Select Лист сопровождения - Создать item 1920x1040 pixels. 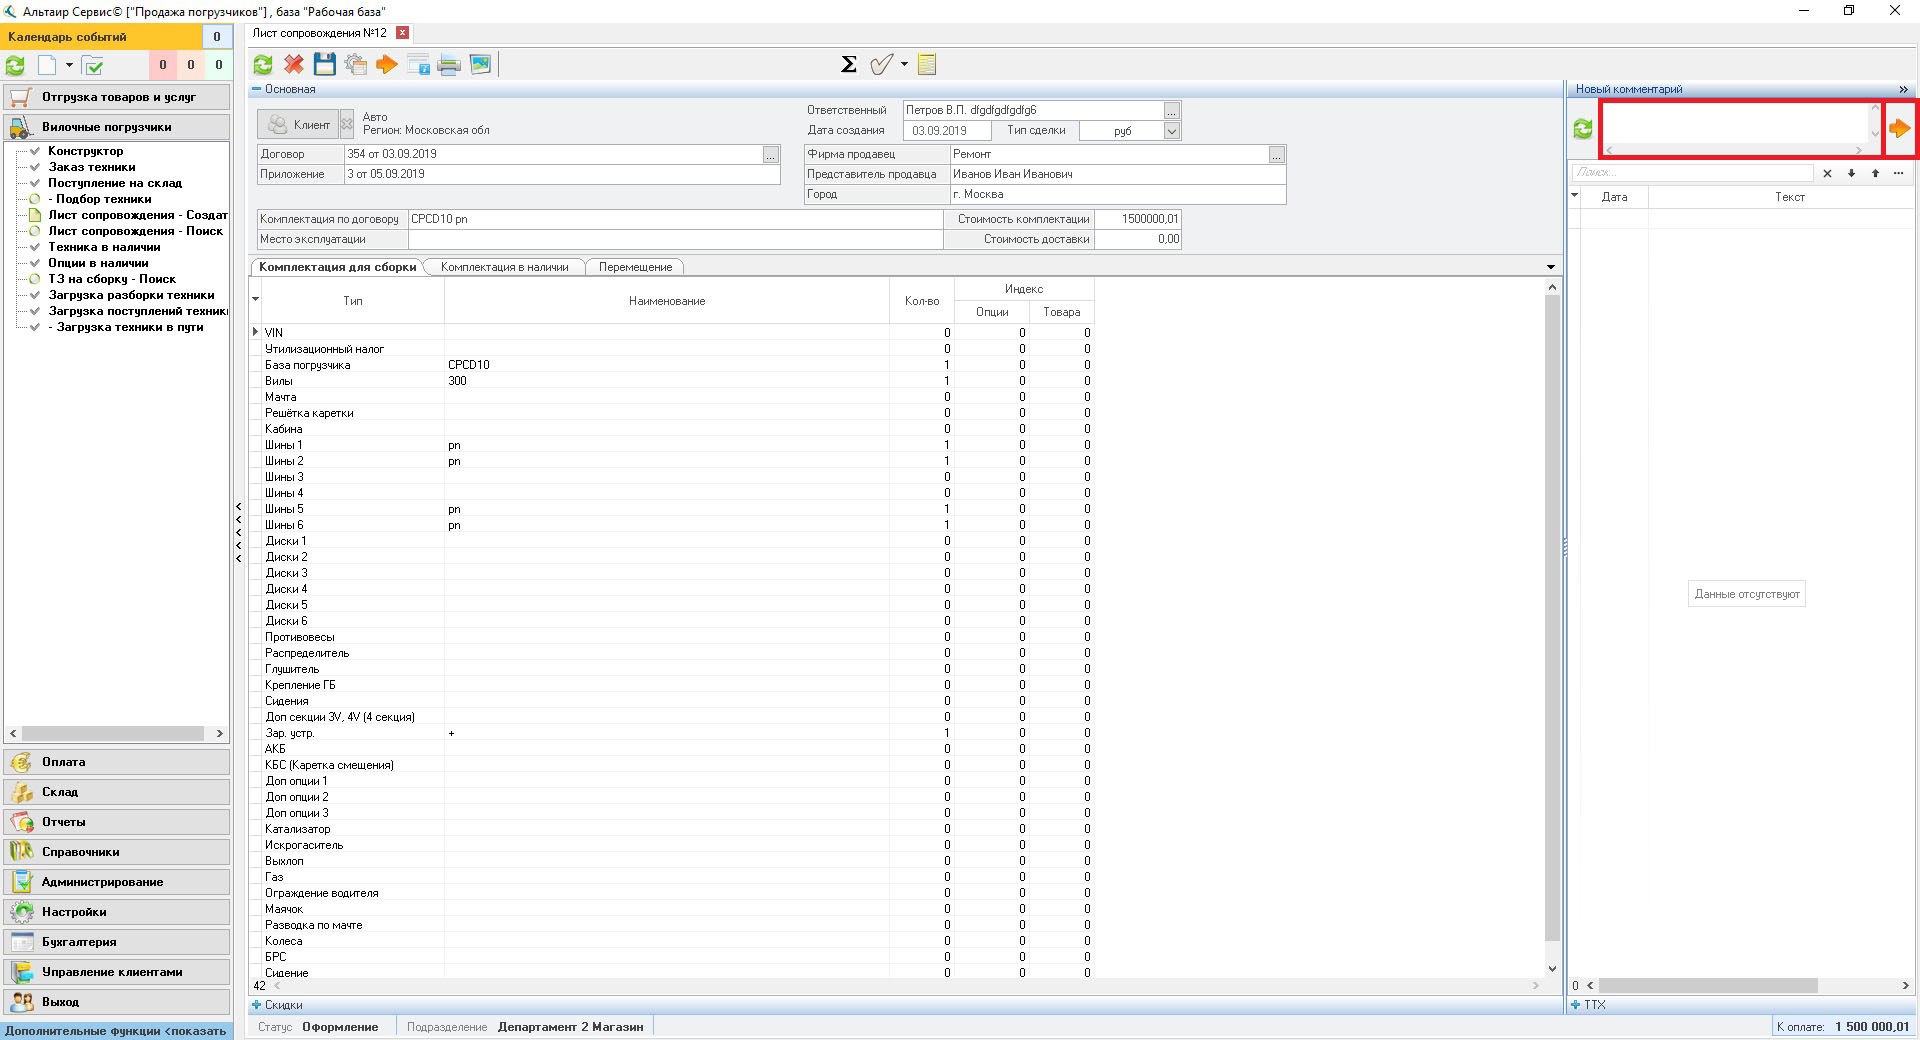(138, 215)
